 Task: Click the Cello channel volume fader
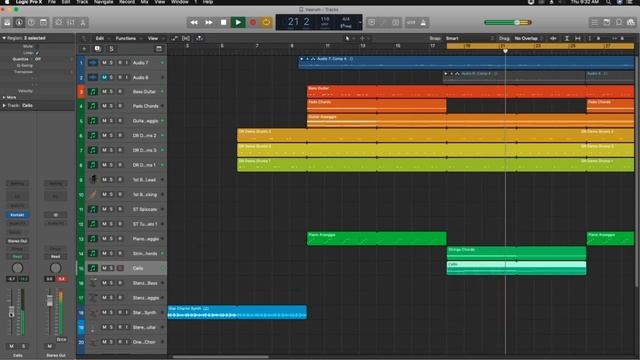tap(11, 313)
